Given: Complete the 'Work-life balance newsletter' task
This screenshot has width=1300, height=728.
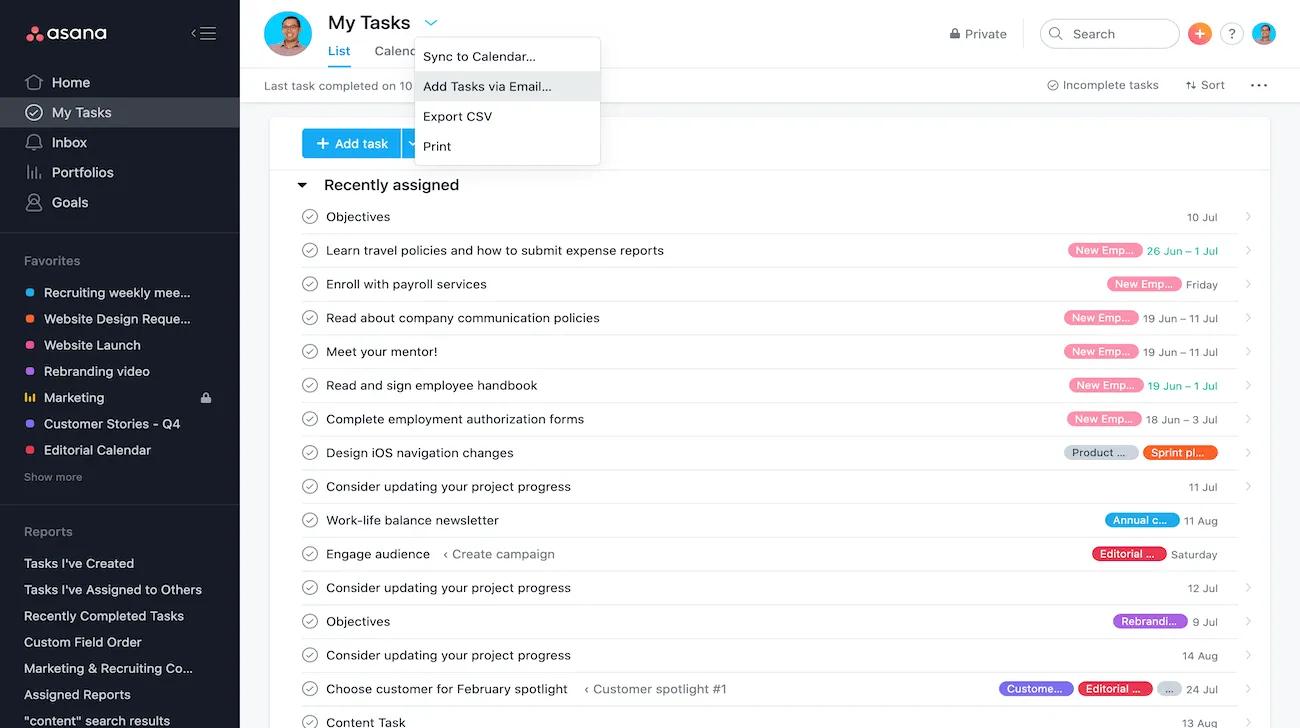Looking at the screenshot, I should click(310, 520).
